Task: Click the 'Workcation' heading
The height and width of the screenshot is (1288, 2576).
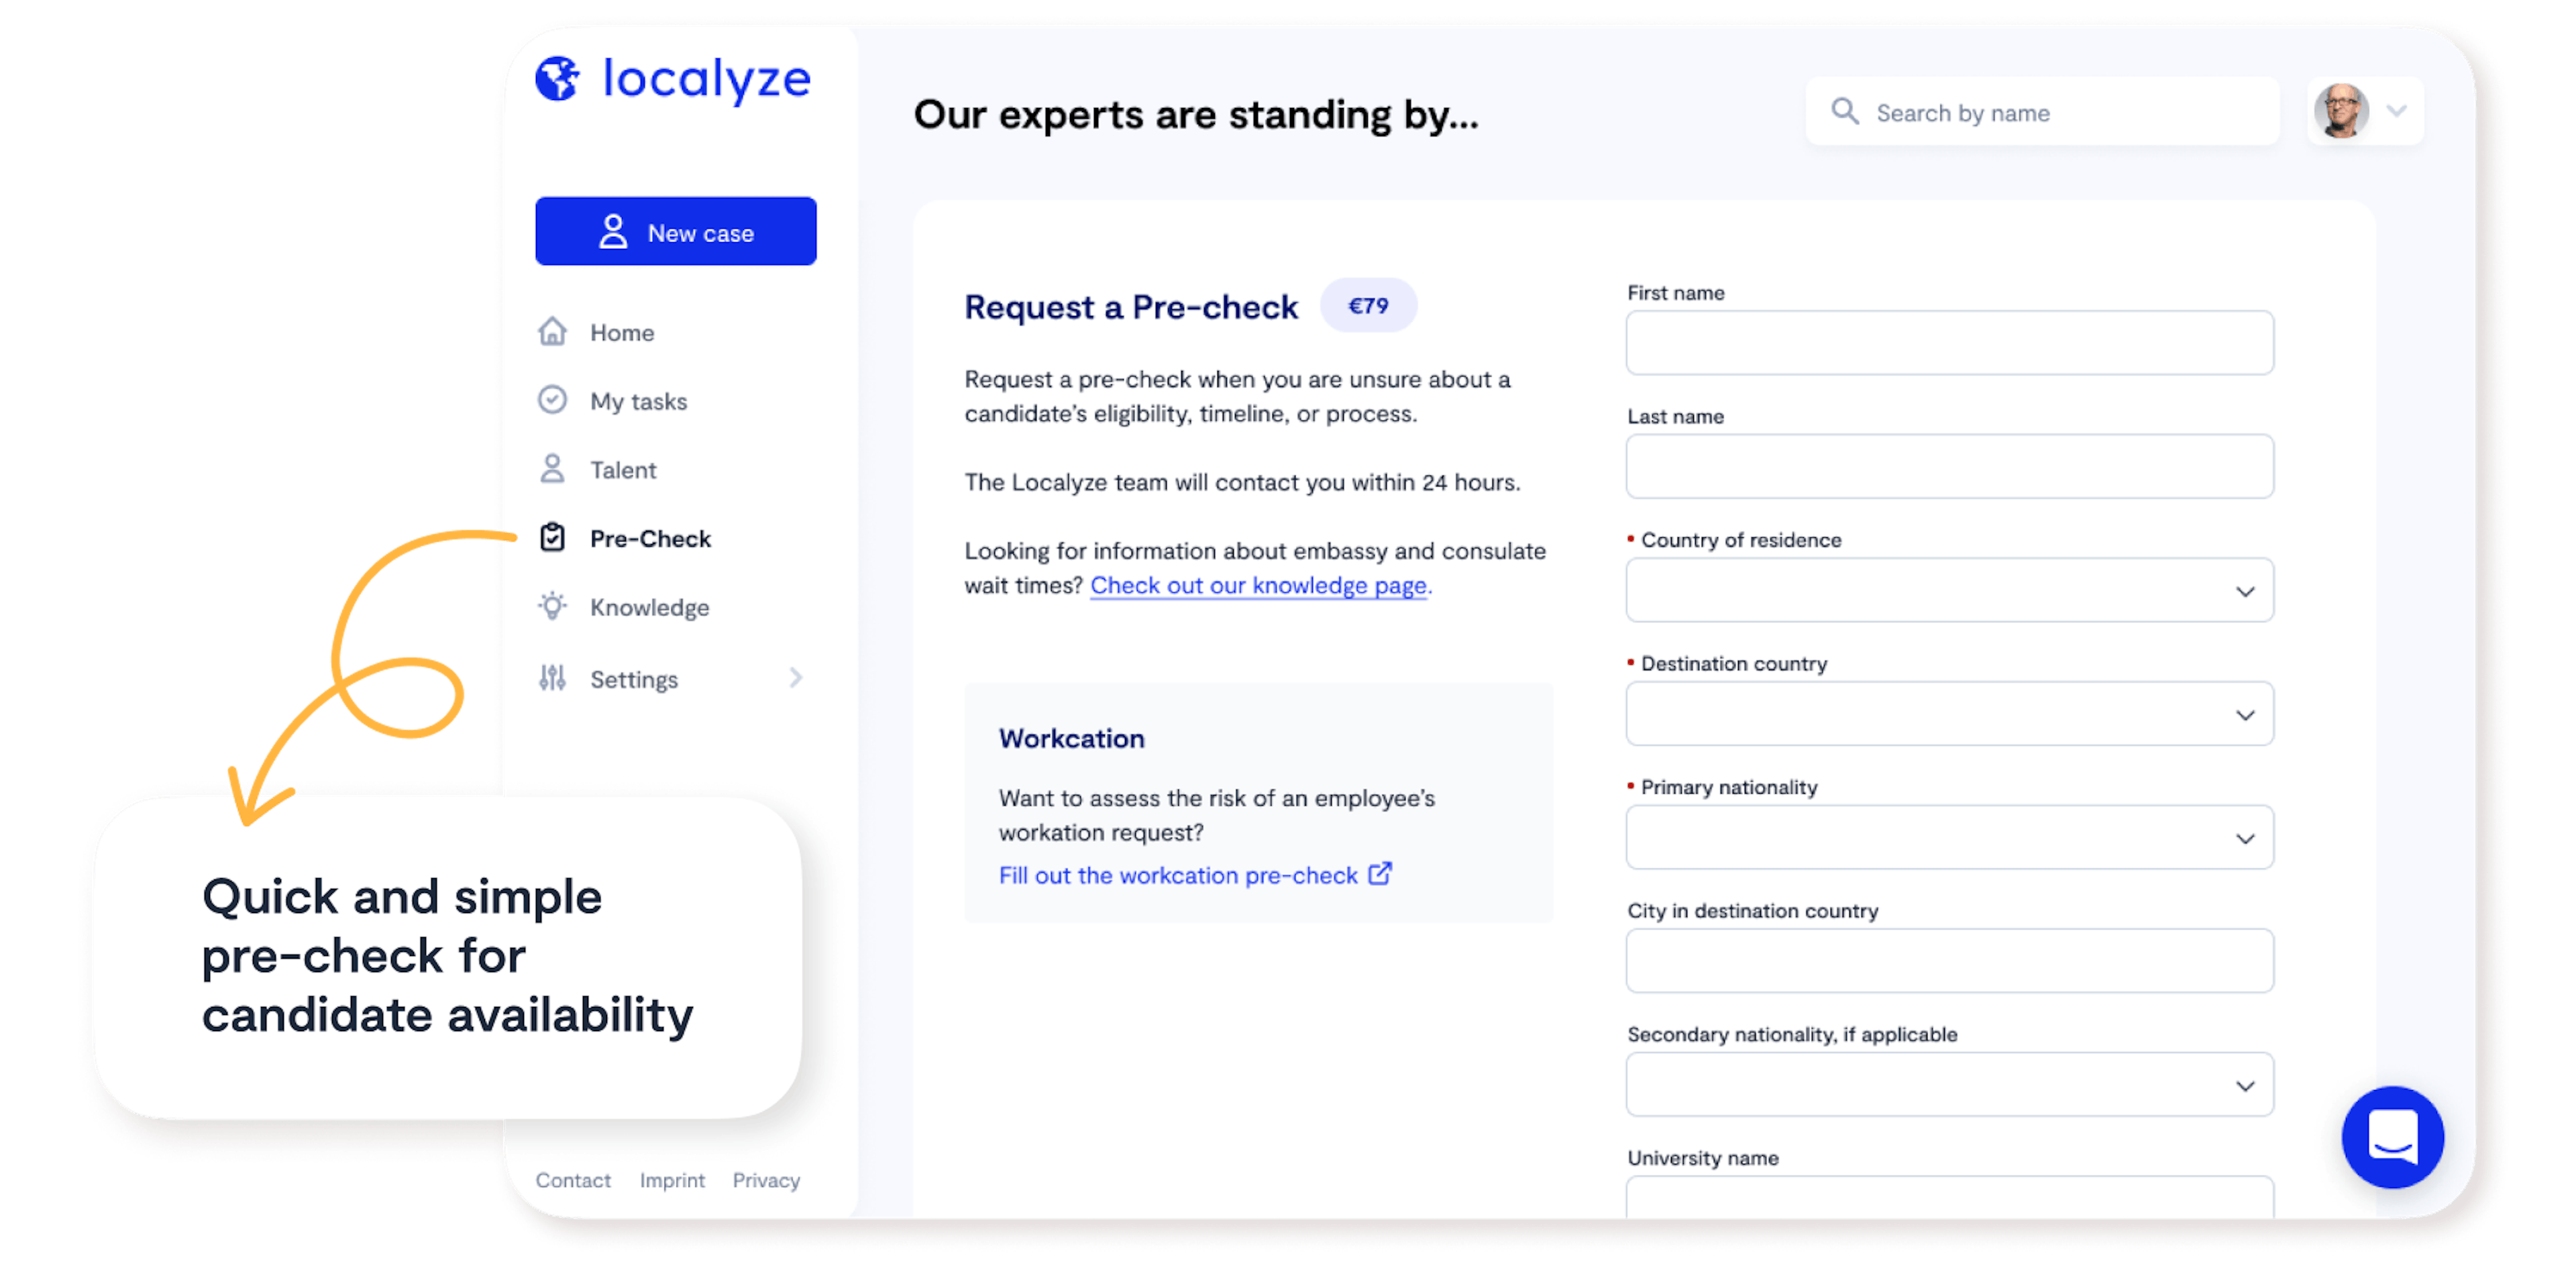Action: 1071,738
